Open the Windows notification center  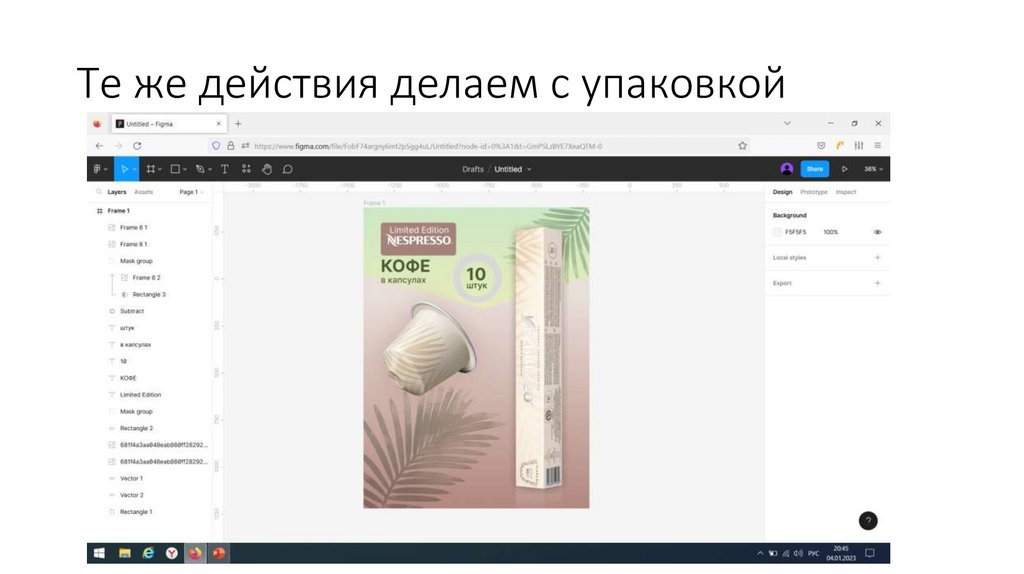(869, 553)
